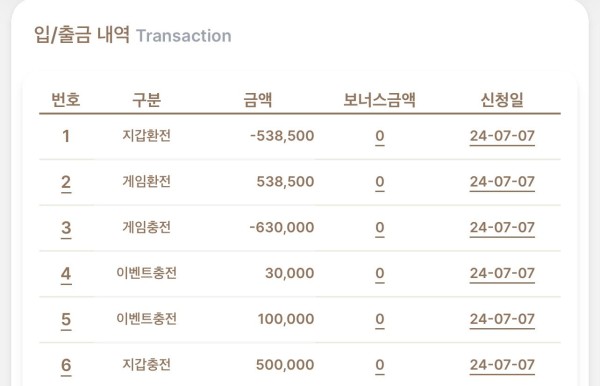The height and width of the screenshot is (386, 600).
Task: Click bonus amount 0 in 지갑충전 row
Action: point(380,365)
